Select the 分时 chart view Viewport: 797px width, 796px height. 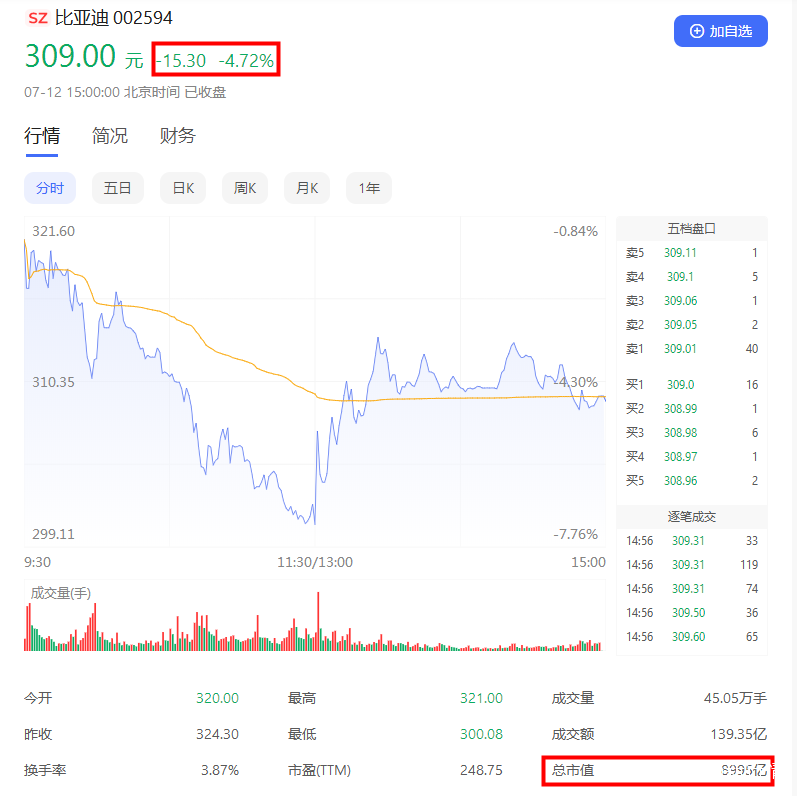[50, 188]
